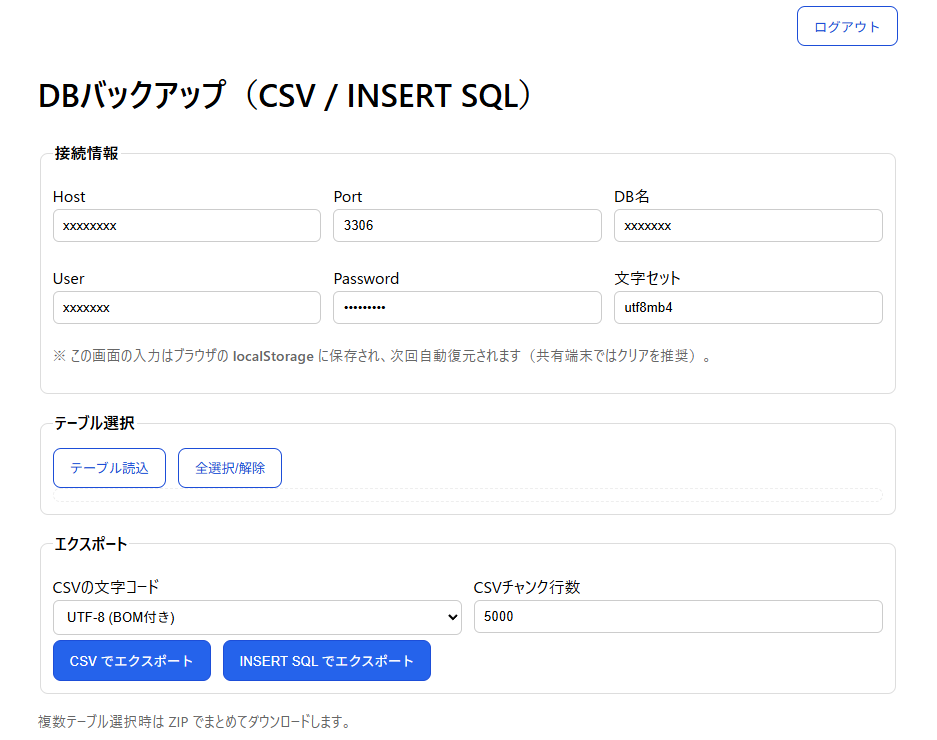This screenshot has height=740, width=937.
Task: Click the INSERT SQL でエクスポート button
Action: tap(326, 661)
